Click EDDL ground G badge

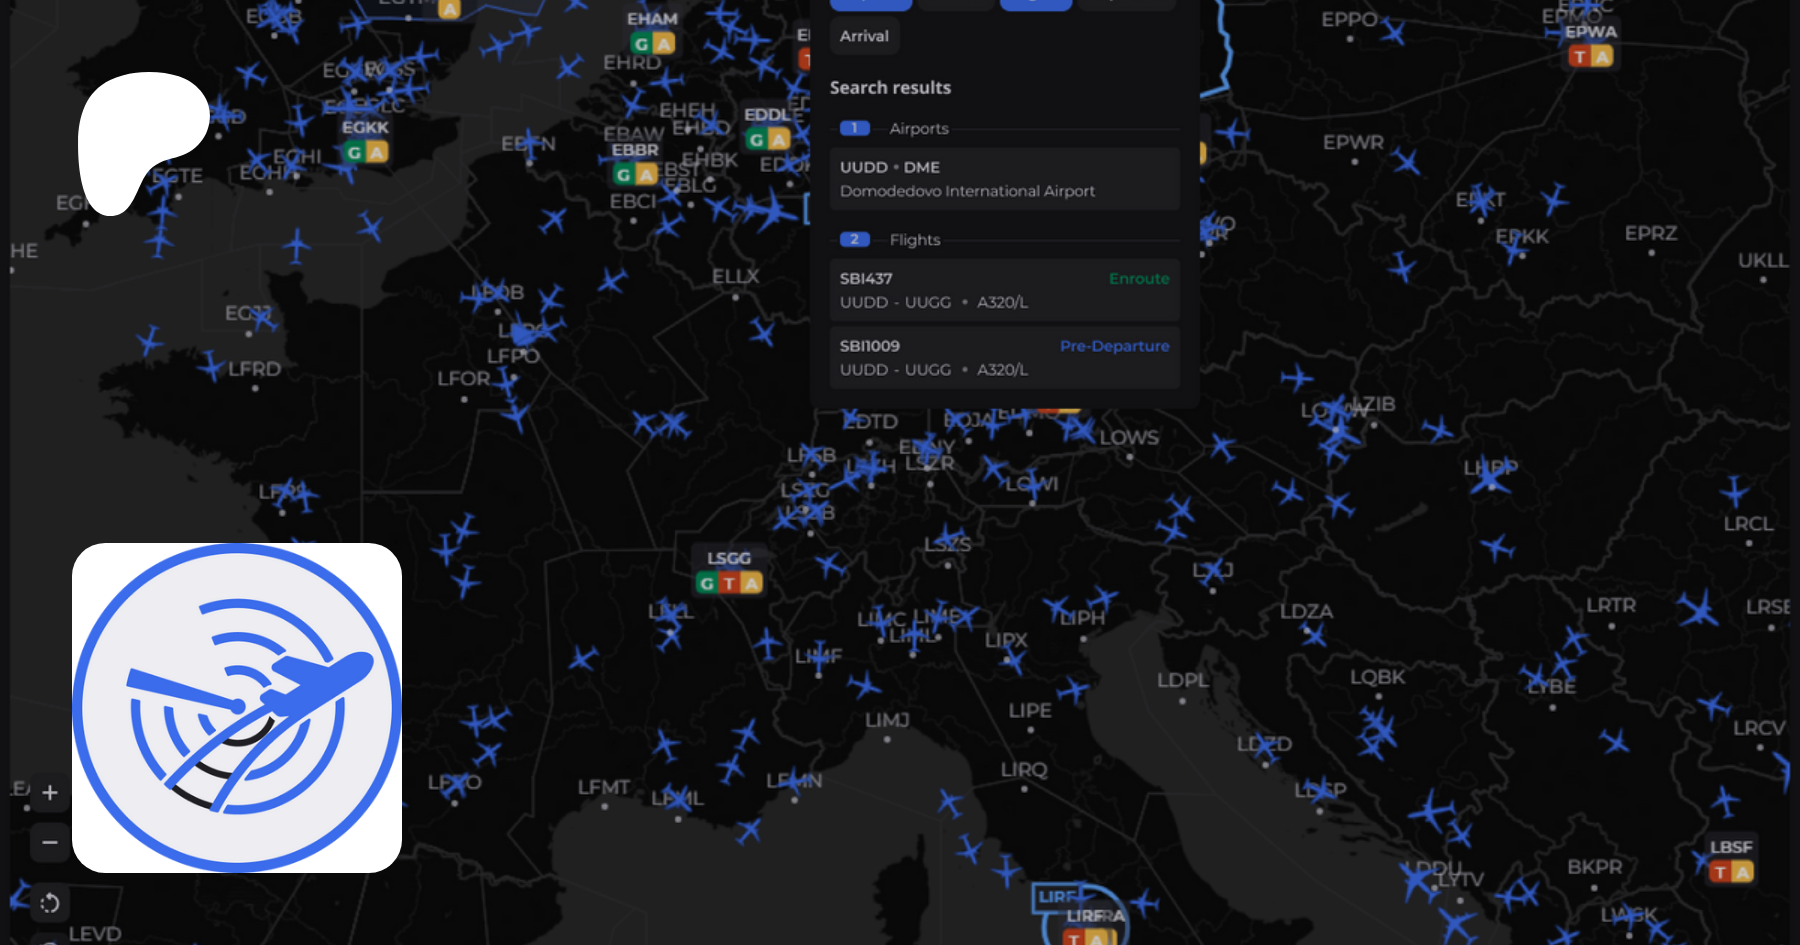(x=757, y=140)
